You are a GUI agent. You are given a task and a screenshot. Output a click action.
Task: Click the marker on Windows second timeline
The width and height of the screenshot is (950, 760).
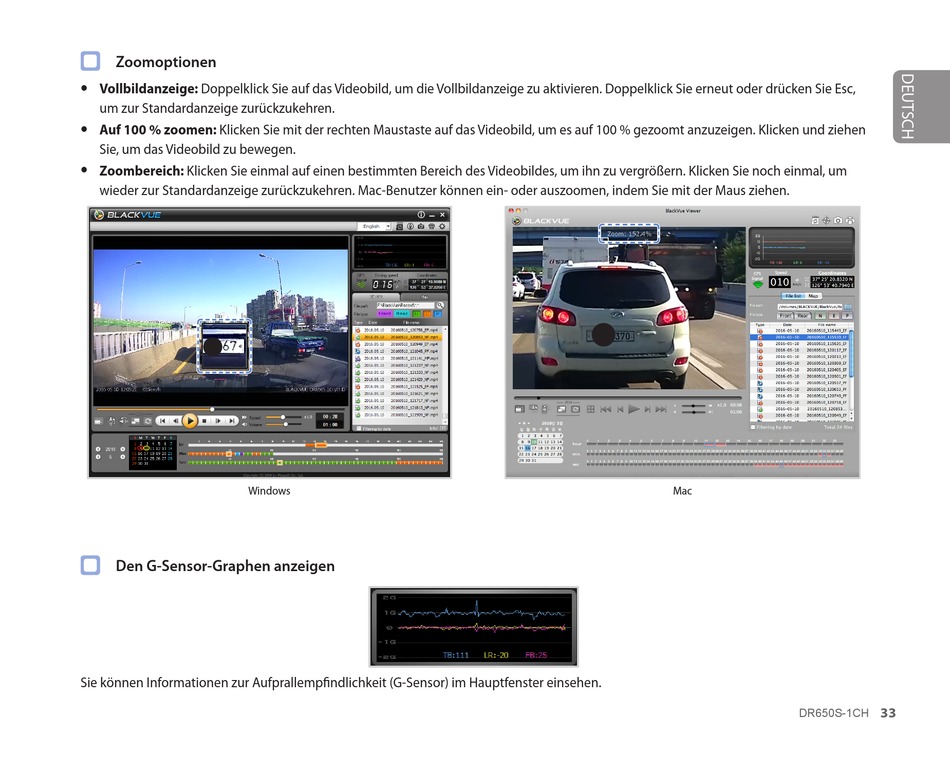280,462
